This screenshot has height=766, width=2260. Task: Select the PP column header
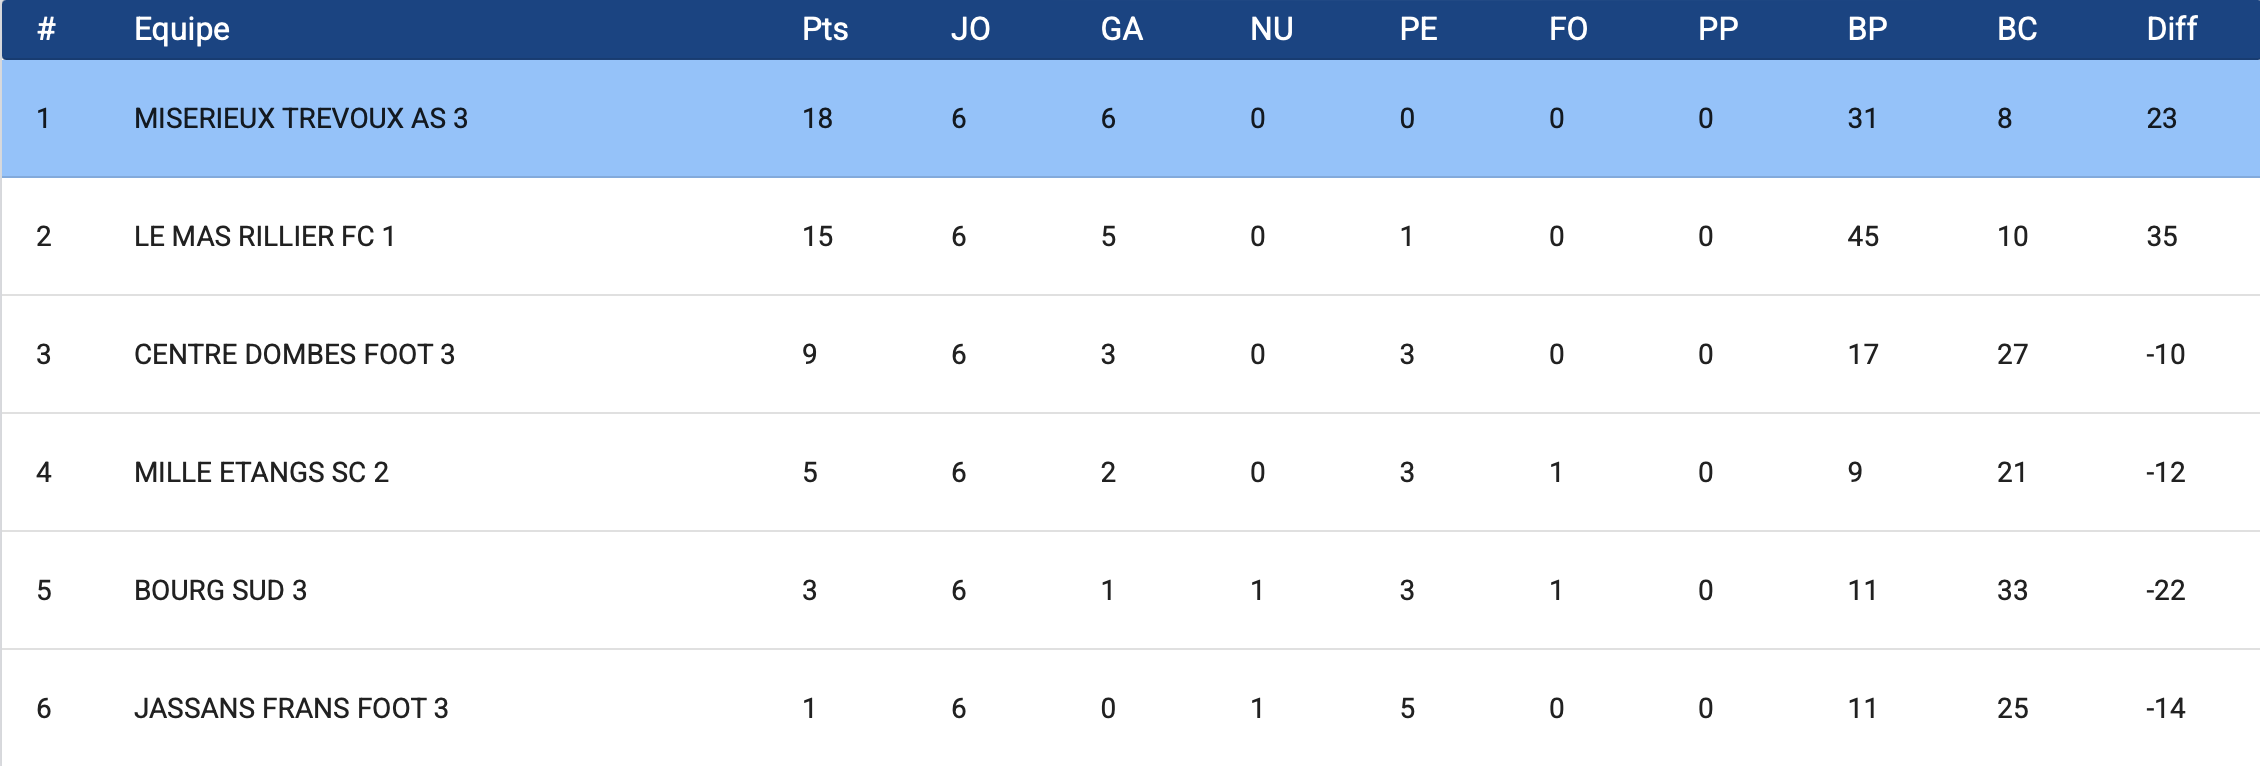click(1718, 29)
